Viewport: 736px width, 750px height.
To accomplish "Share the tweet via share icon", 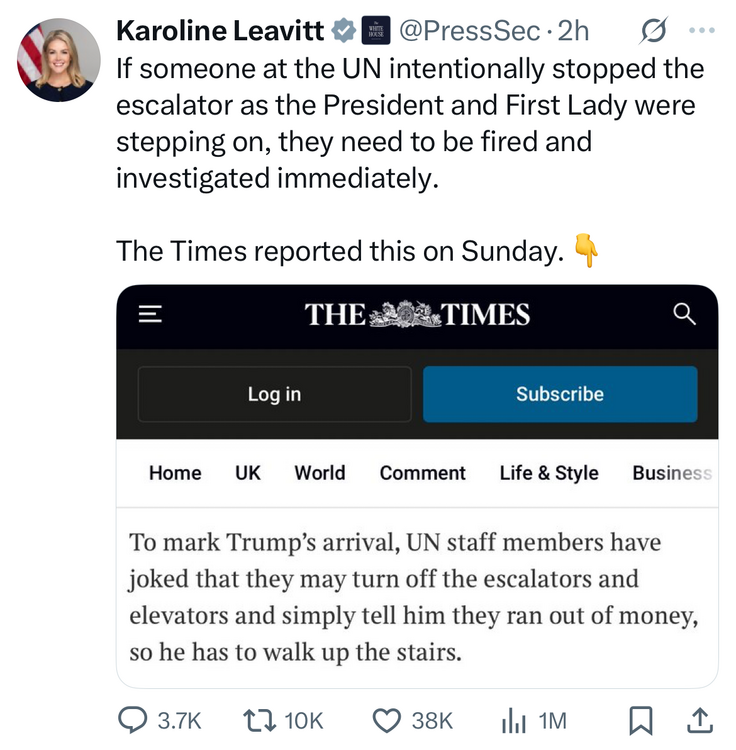I will 701,720.
